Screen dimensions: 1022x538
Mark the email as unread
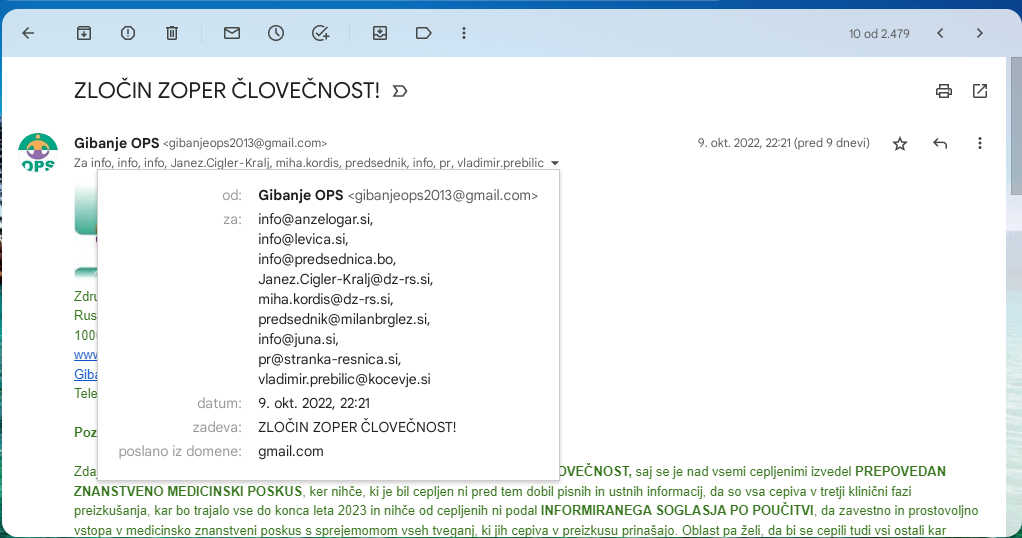coord(232,33)
